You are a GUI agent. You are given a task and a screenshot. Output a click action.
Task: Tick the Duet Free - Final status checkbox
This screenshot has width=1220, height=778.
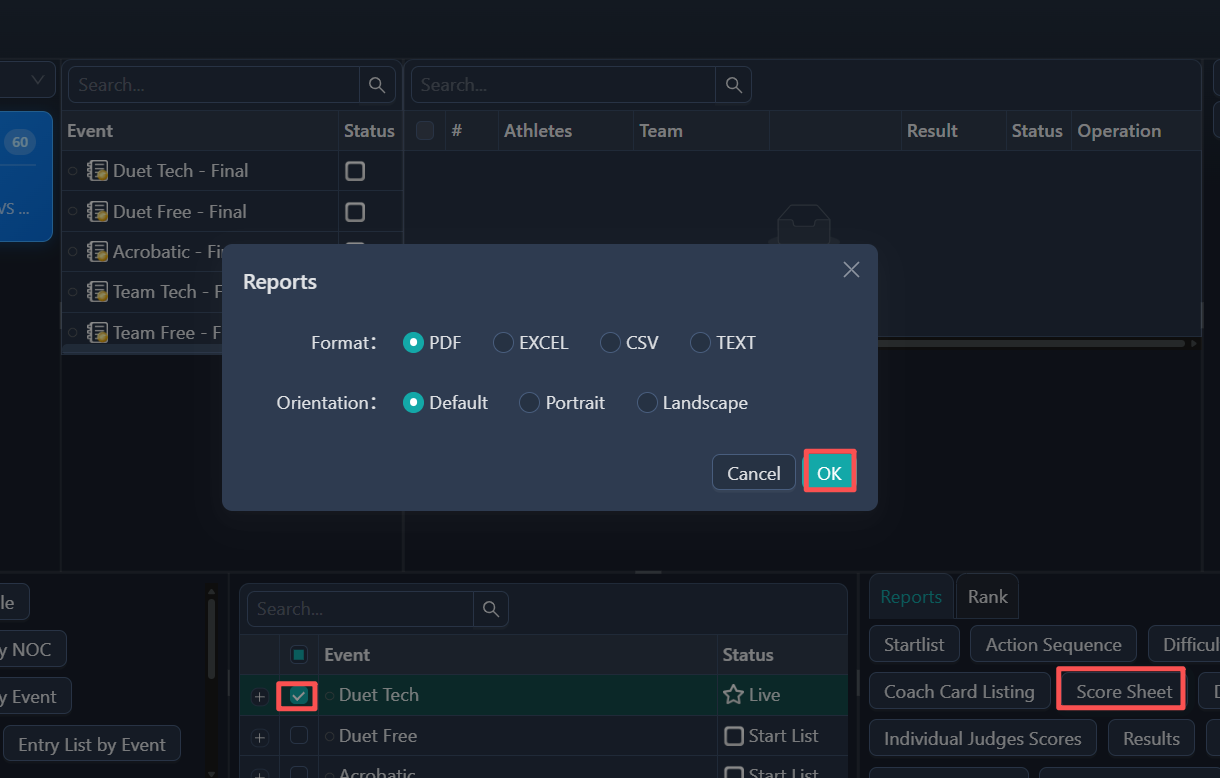point(355,212)
